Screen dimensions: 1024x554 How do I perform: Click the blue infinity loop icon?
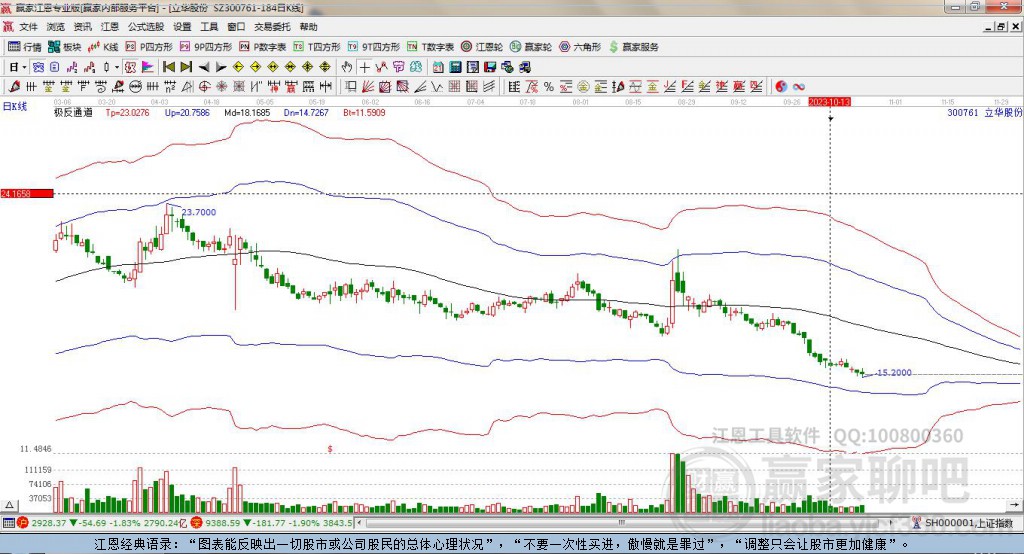point(799,86)
